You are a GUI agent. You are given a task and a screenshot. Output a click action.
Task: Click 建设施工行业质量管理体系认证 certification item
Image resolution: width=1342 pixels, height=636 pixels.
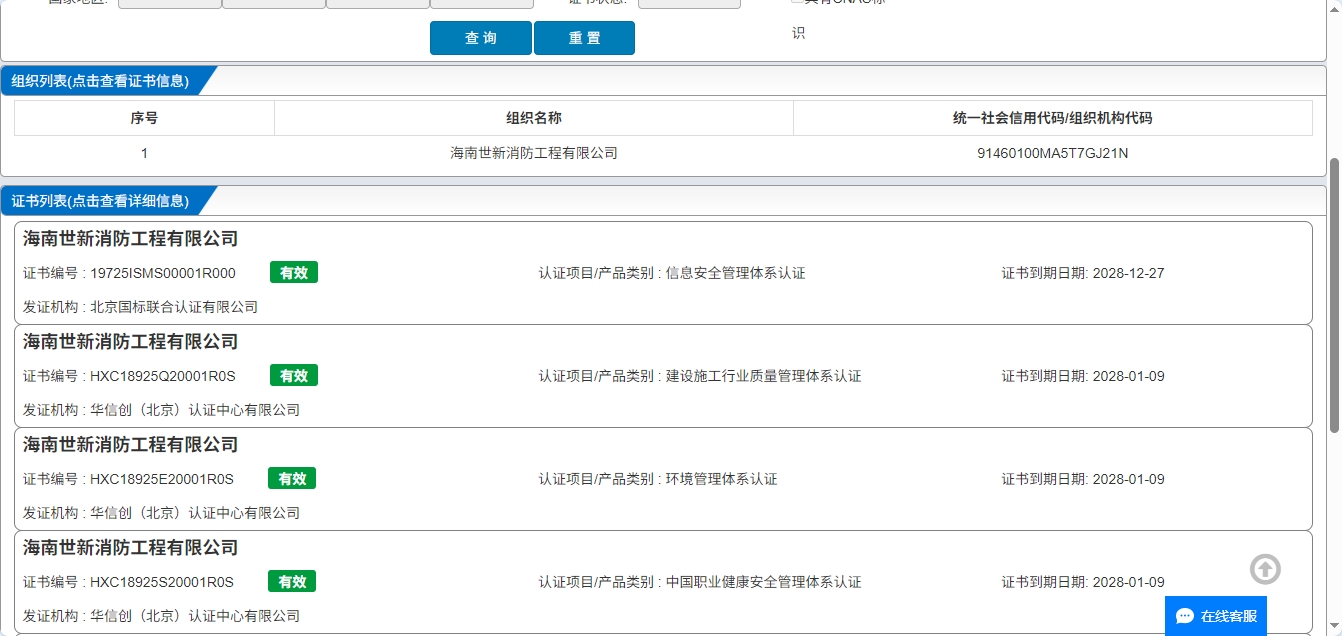764,376
